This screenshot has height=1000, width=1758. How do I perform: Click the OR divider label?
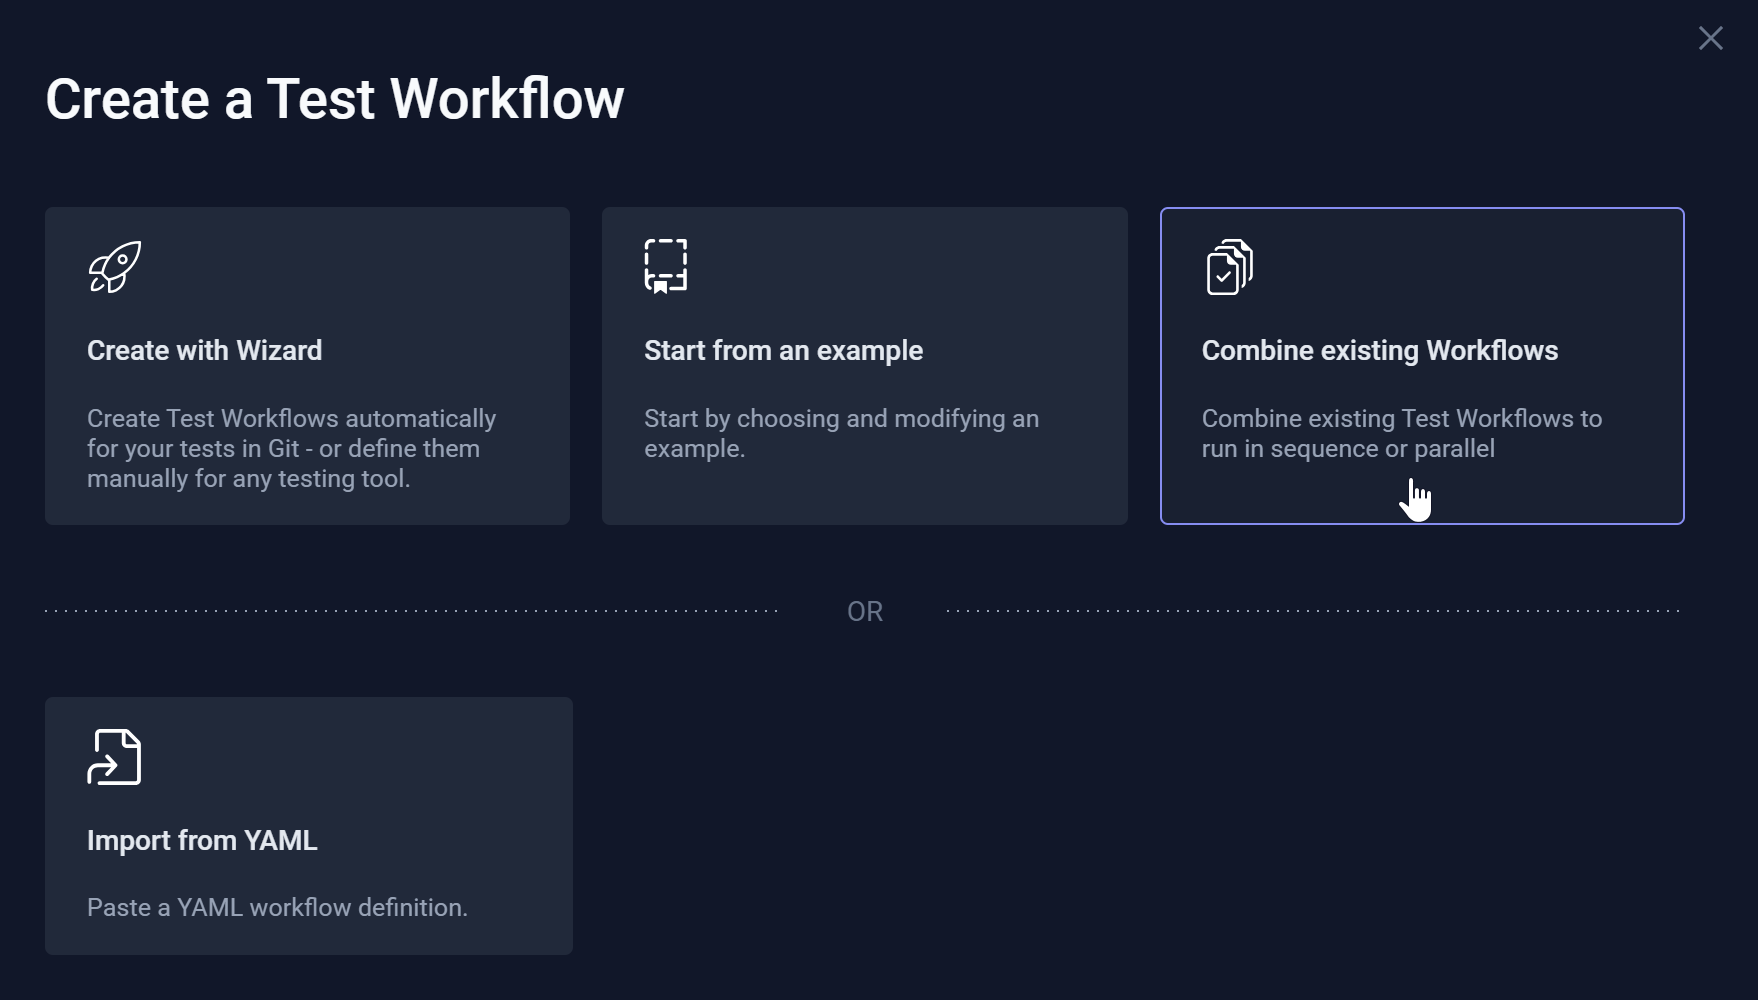coord(865,612)
